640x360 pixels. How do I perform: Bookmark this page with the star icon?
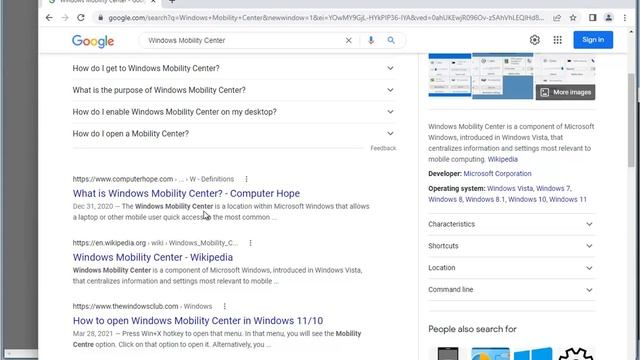[x=573, y=18]
